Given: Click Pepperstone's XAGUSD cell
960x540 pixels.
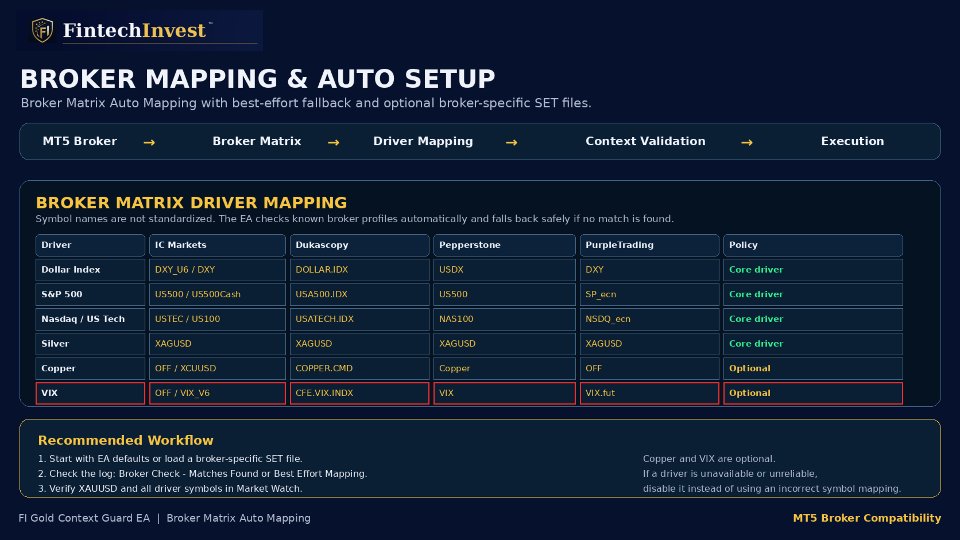Looking at the screenshot, I should click(504, 344).
